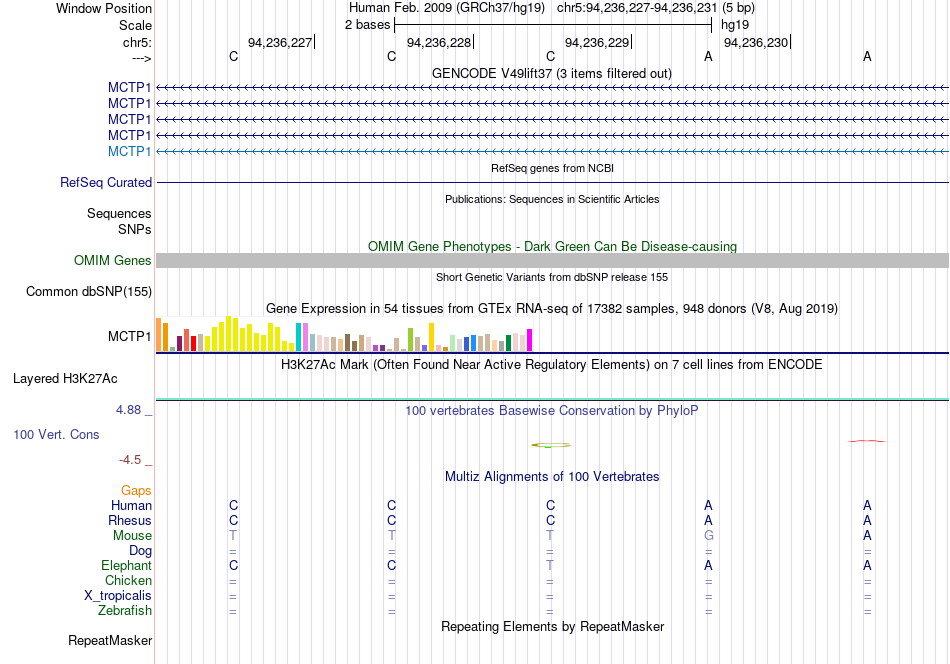Open 'RefSeq genes from NCBI' track title
950x664 pixels.
coord(552,168)
